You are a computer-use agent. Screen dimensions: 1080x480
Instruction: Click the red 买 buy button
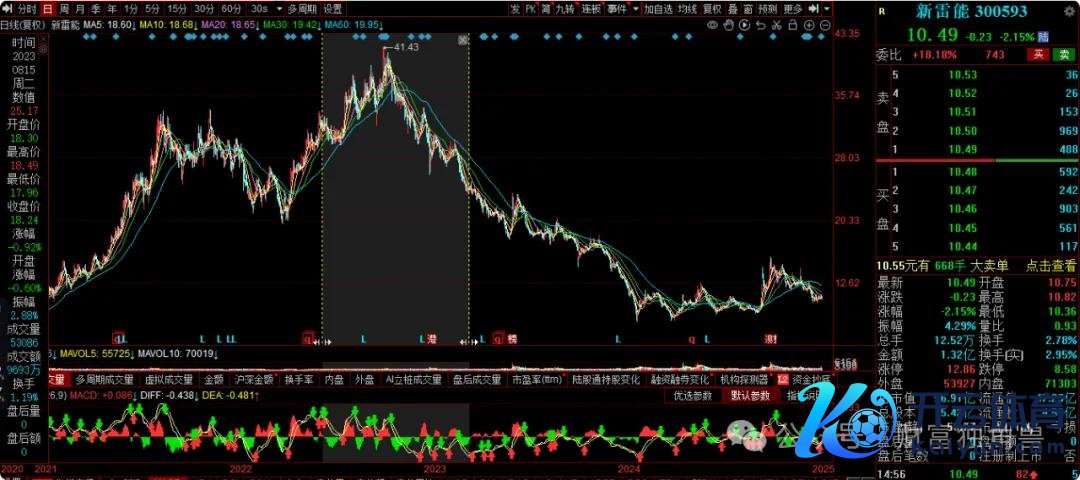tap(1039, 54)
